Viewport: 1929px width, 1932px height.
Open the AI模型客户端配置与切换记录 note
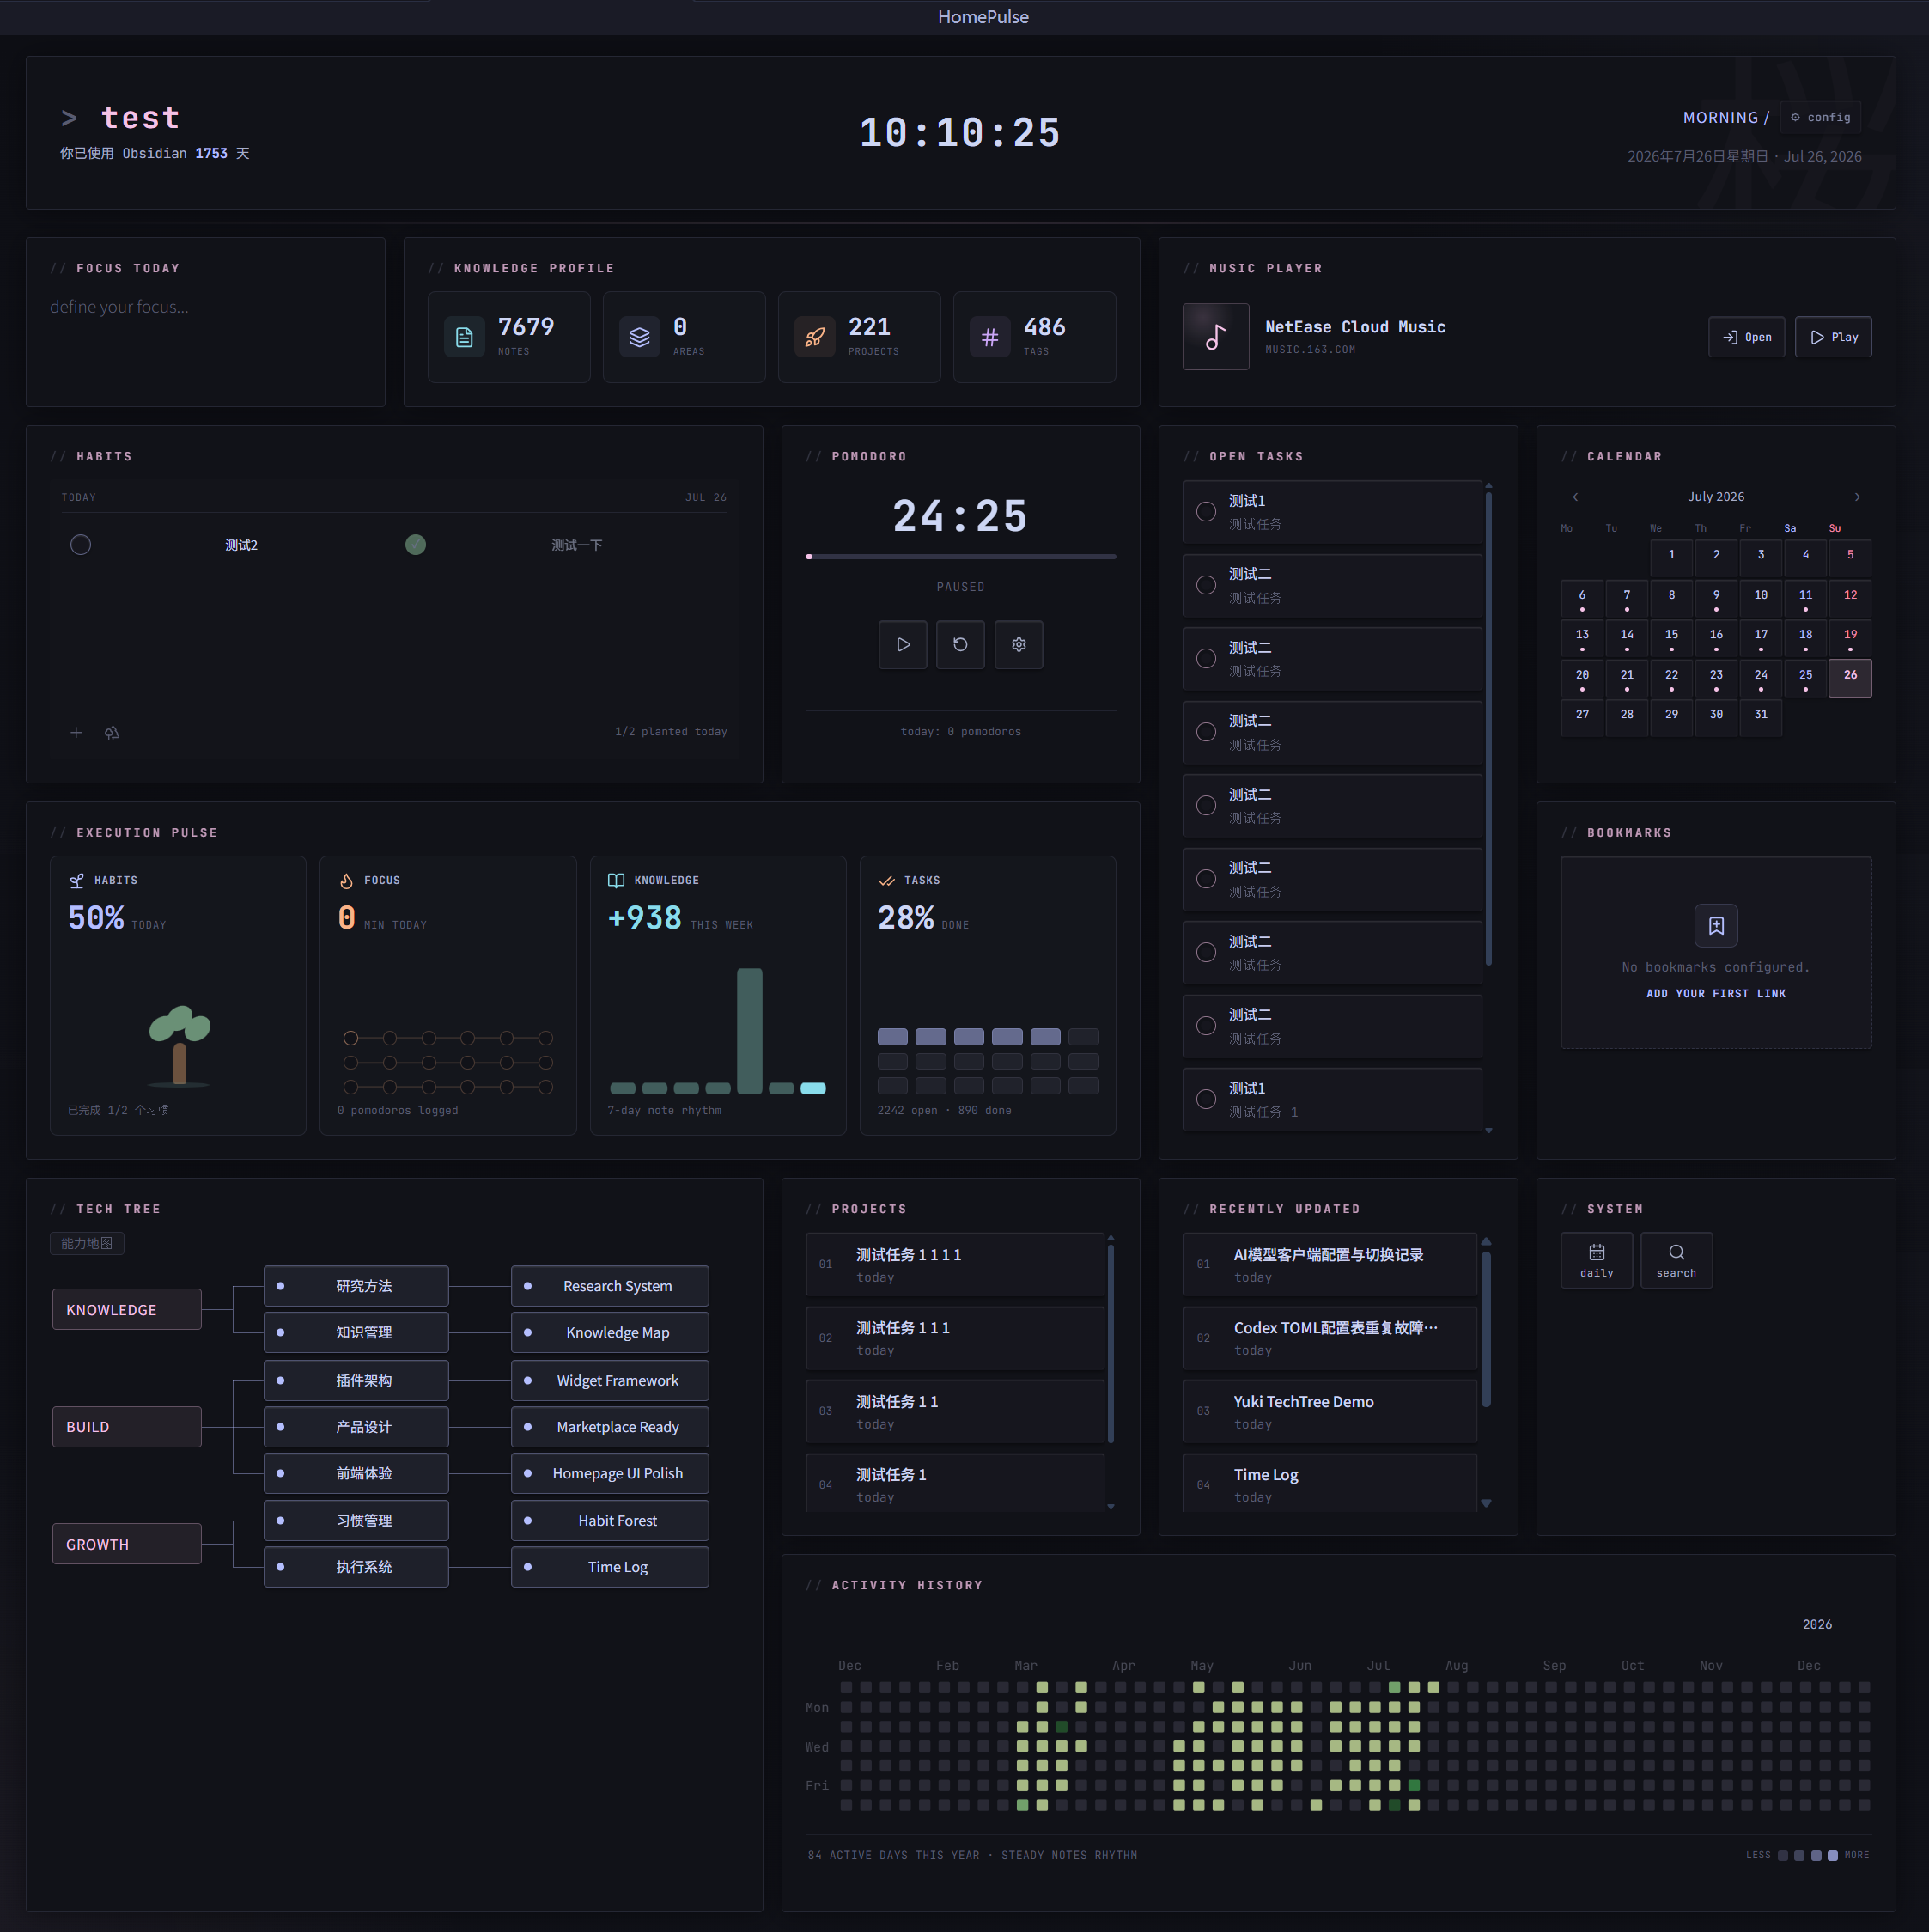[1330, 1265]
